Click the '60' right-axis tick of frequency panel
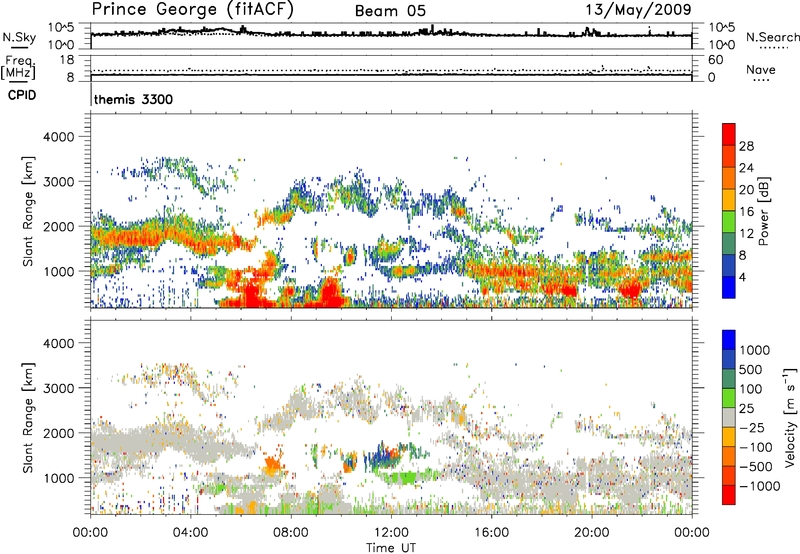 coord(715,60)
